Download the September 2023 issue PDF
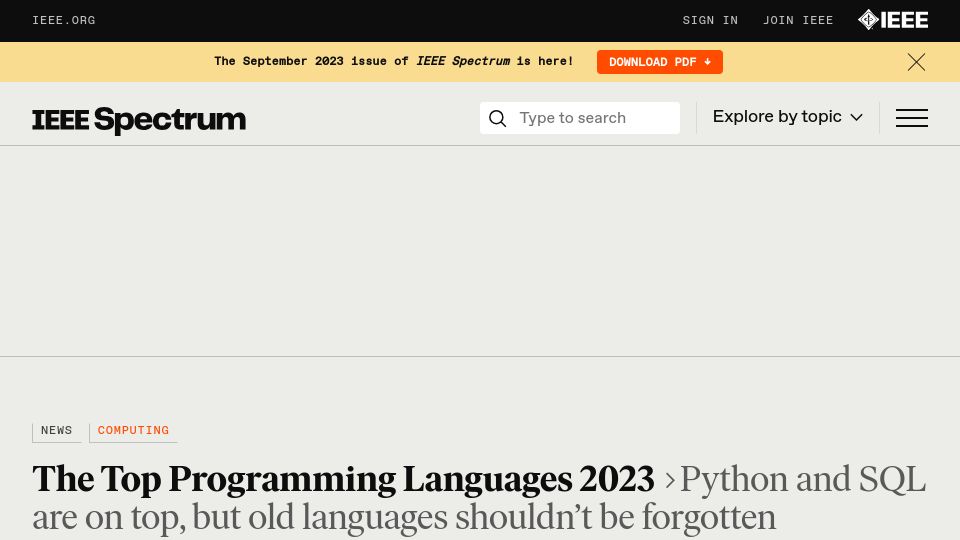The width and height of the screenshot is (960, 540). (659, 62)
